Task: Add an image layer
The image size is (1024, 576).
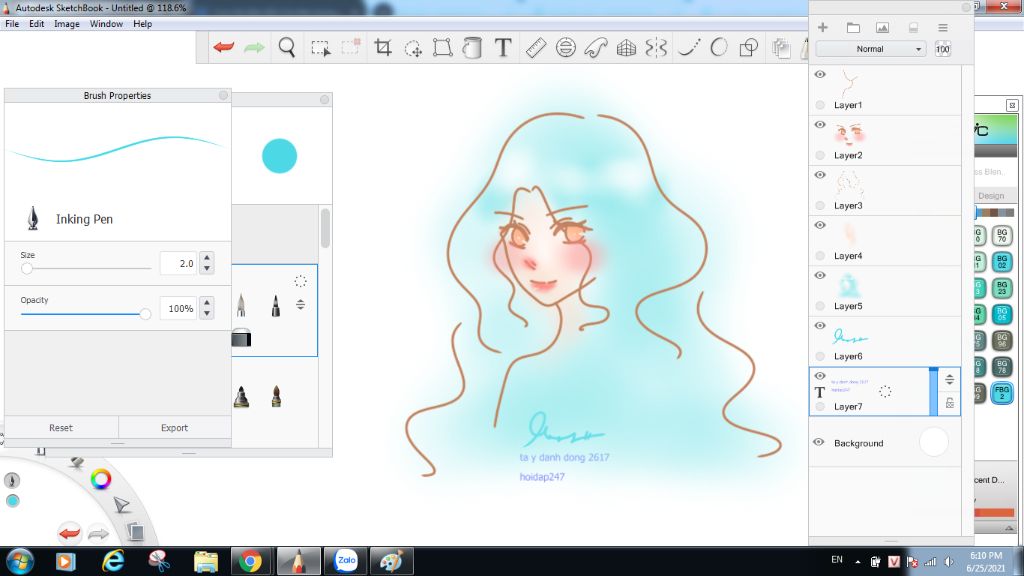Action: point(882,27)
